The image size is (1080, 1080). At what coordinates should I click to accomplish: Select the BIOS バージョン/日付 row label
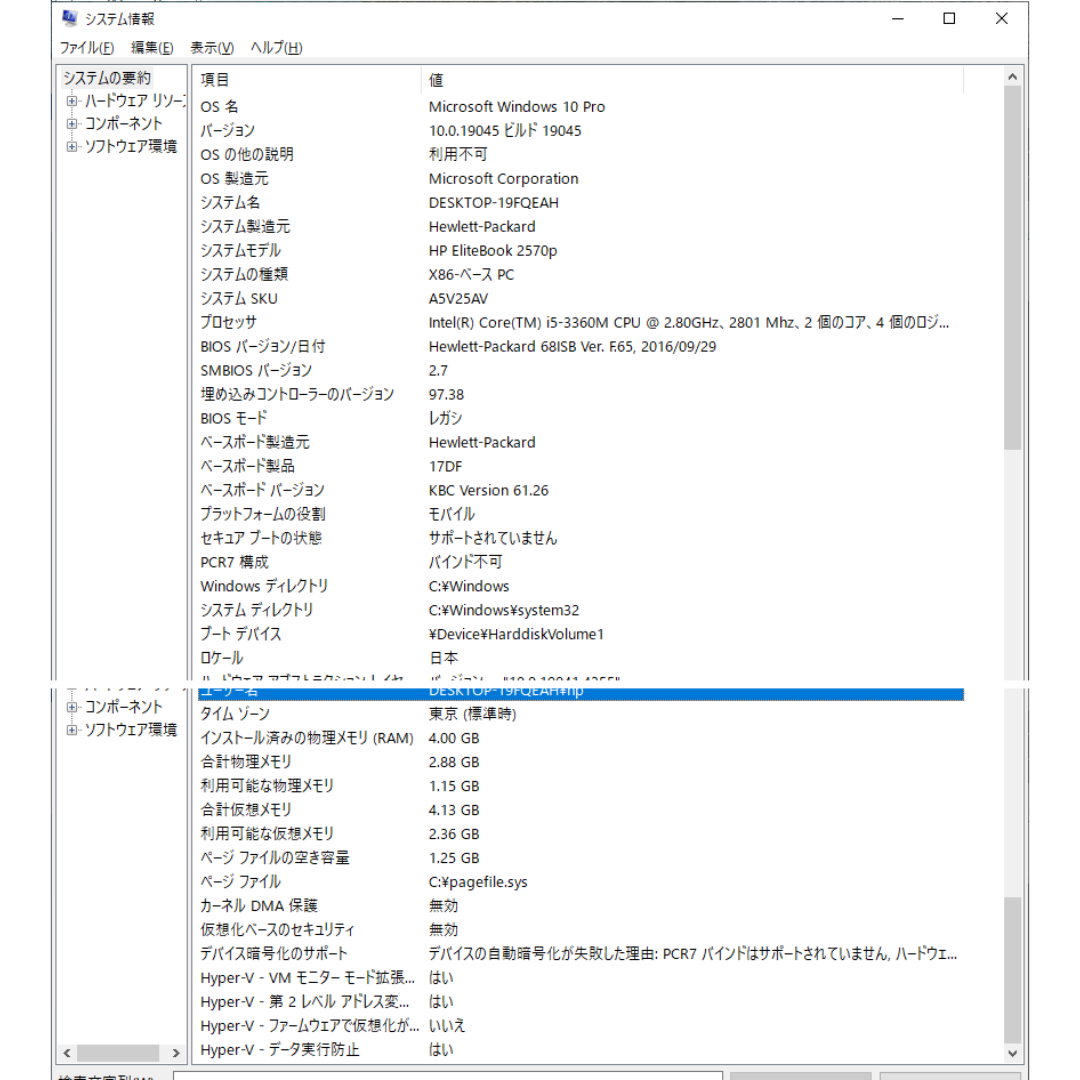262,346
